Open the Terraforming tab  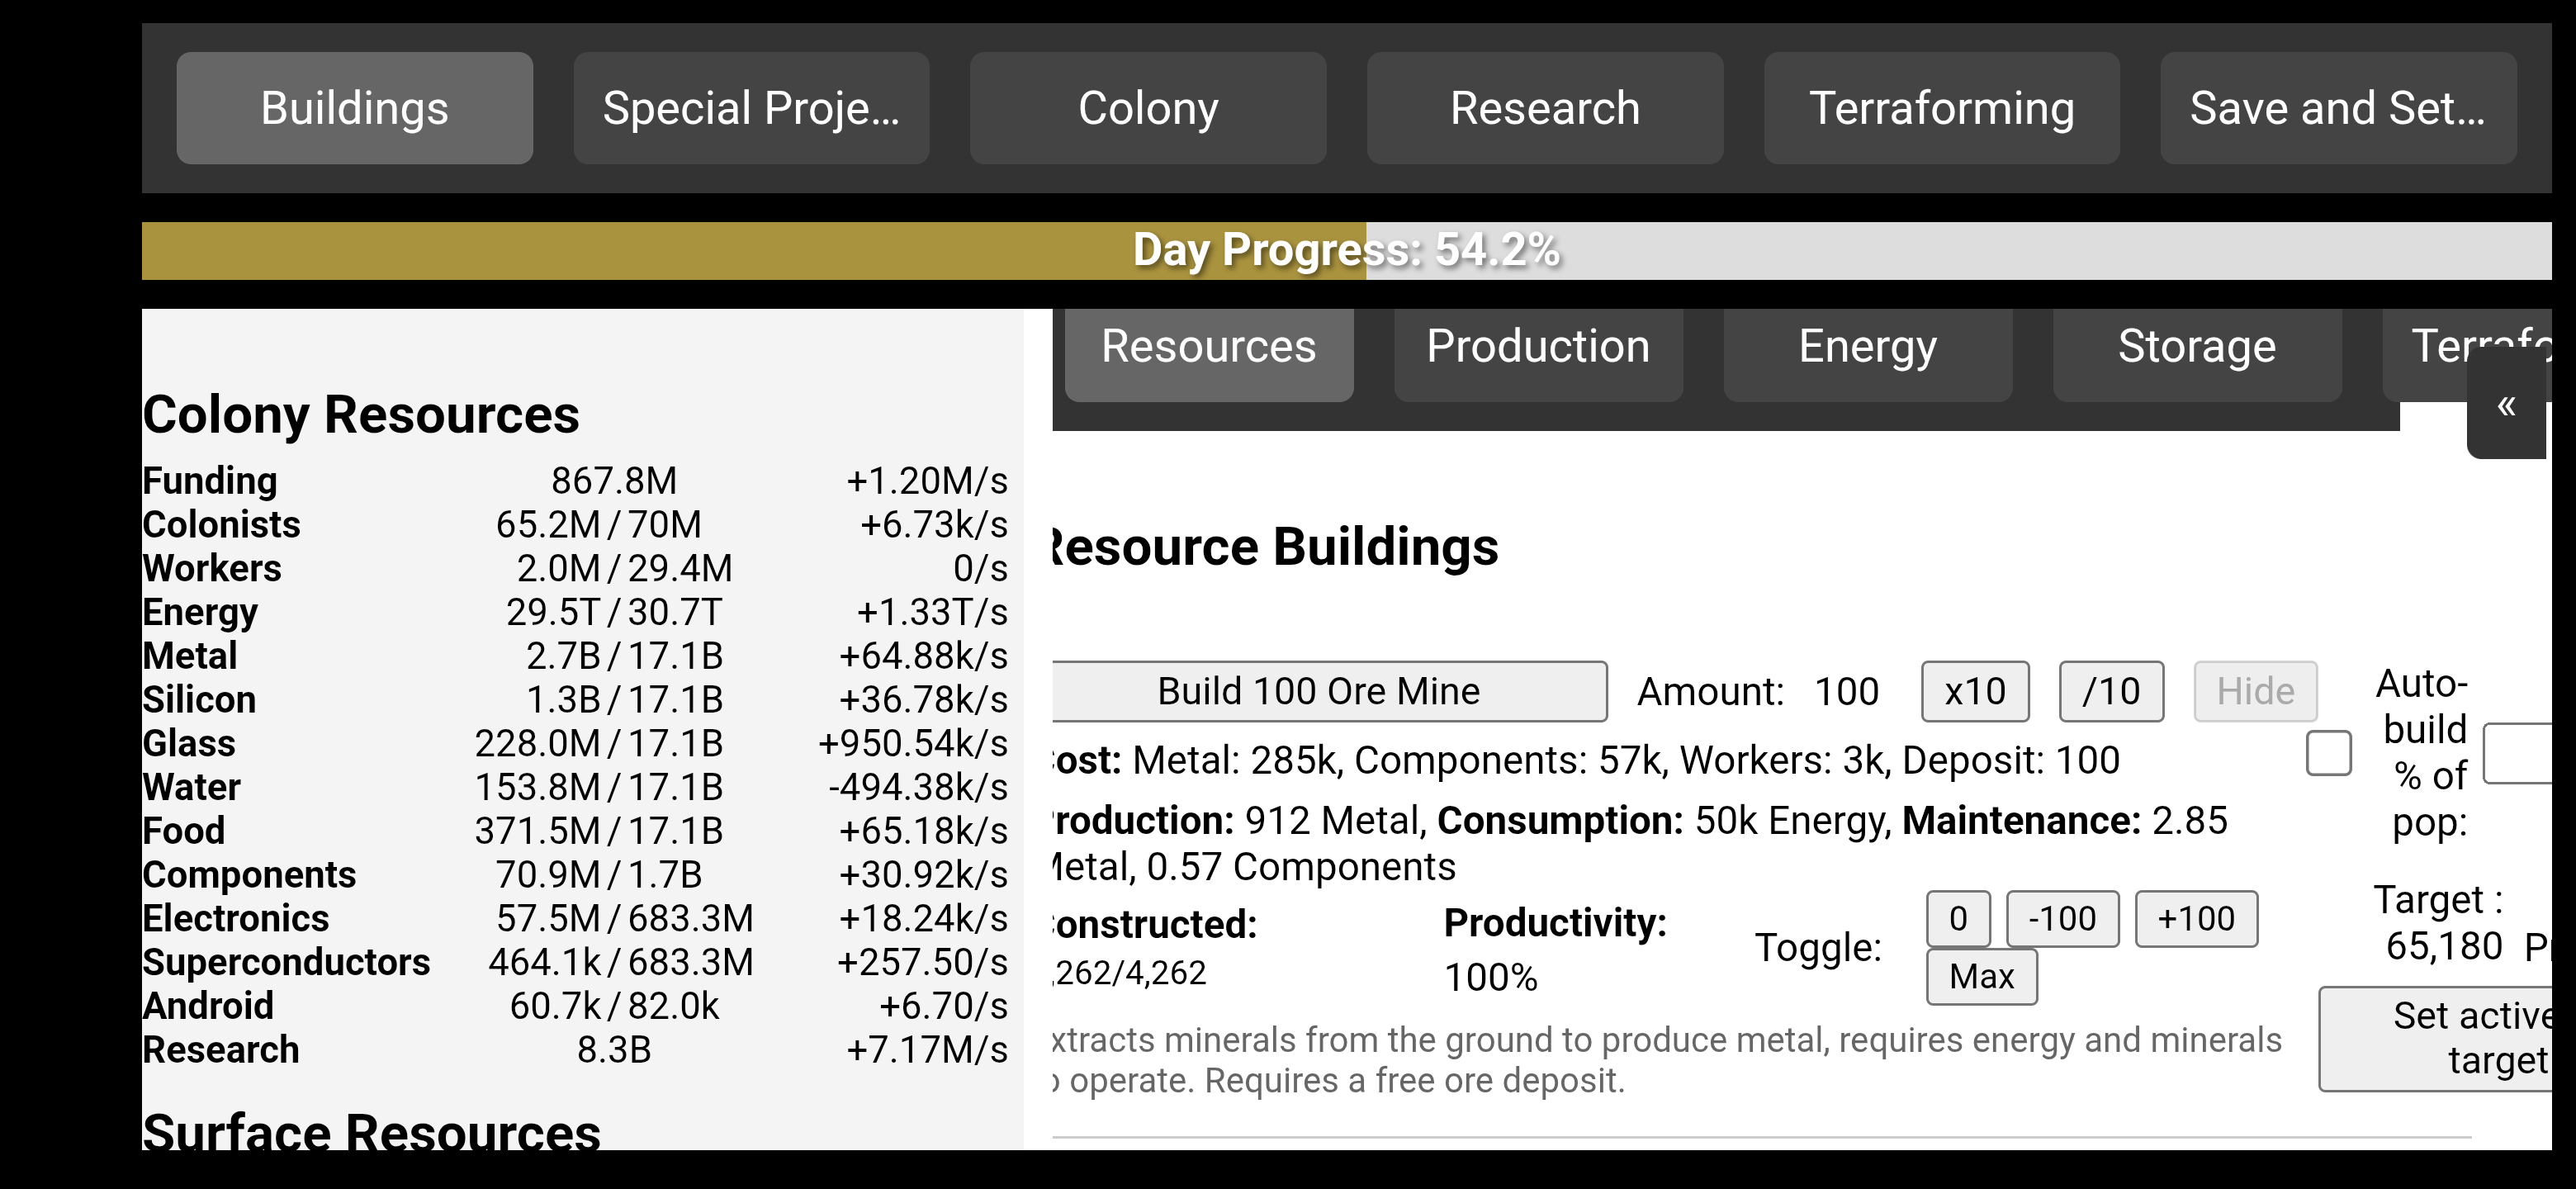pyautogui.click(x=1941, y=108)
